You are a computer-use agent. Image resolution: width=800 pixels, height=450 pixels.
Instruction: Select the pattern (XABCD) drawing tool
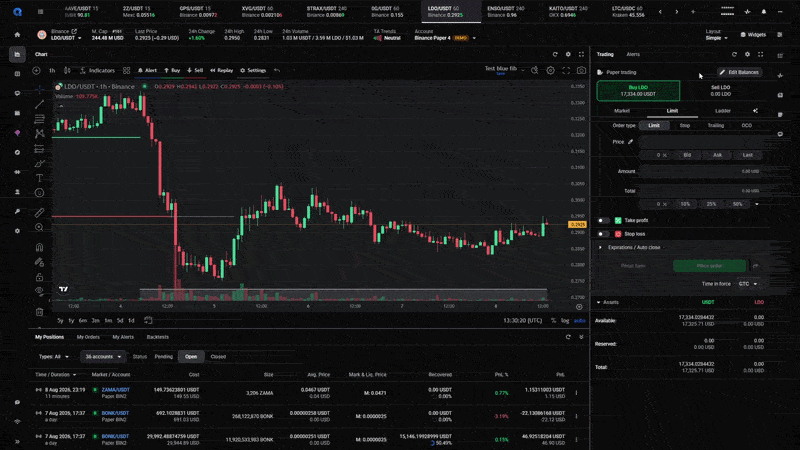39,134
